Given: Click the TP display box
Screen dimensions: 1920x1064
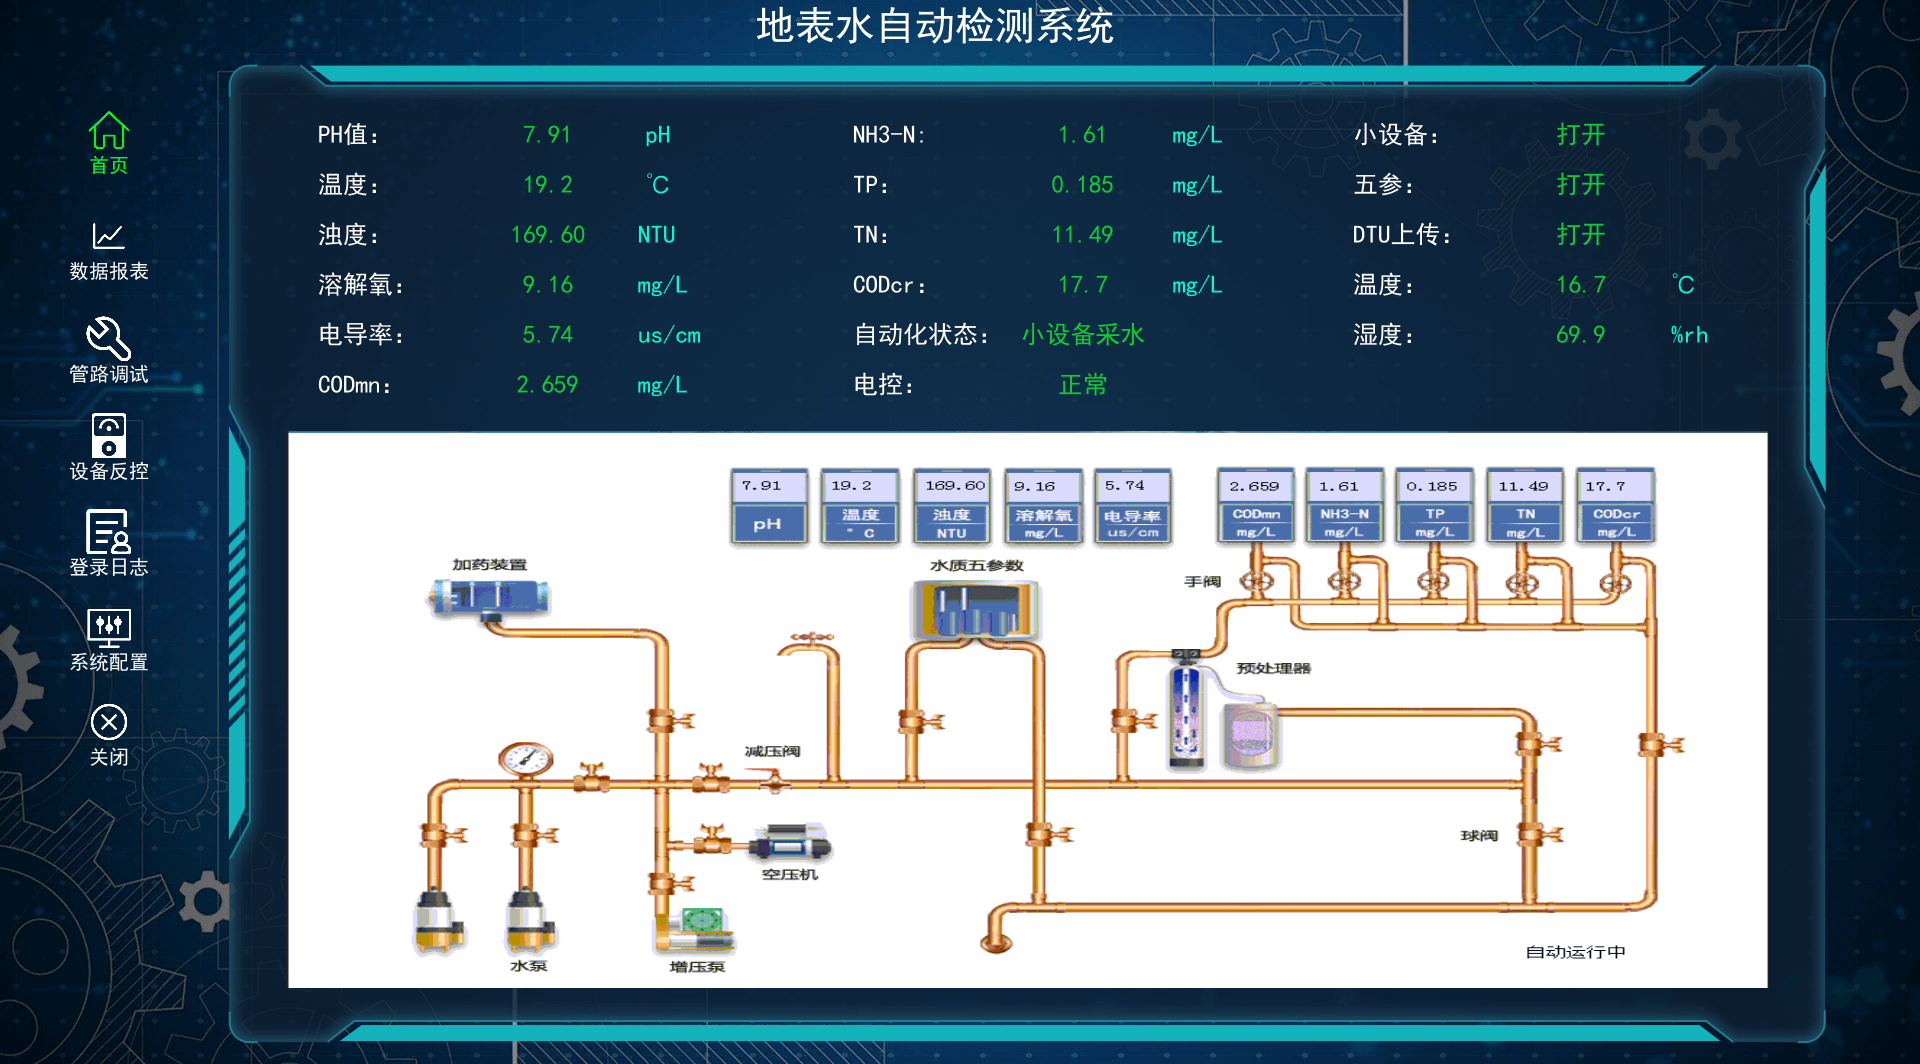Looking at the screenshot, I should (1435, 506).
